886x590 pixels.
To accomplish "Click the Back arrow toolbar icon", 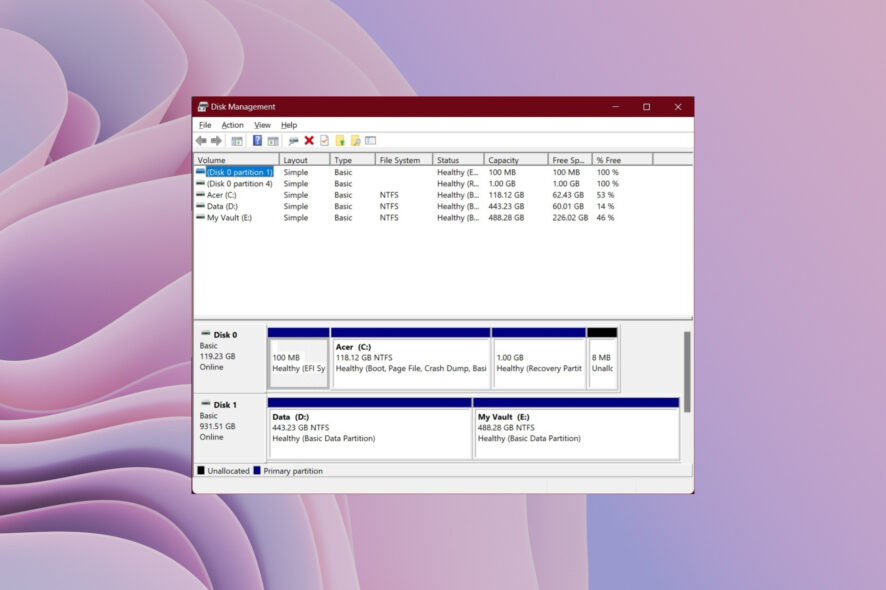I will 201,141.
